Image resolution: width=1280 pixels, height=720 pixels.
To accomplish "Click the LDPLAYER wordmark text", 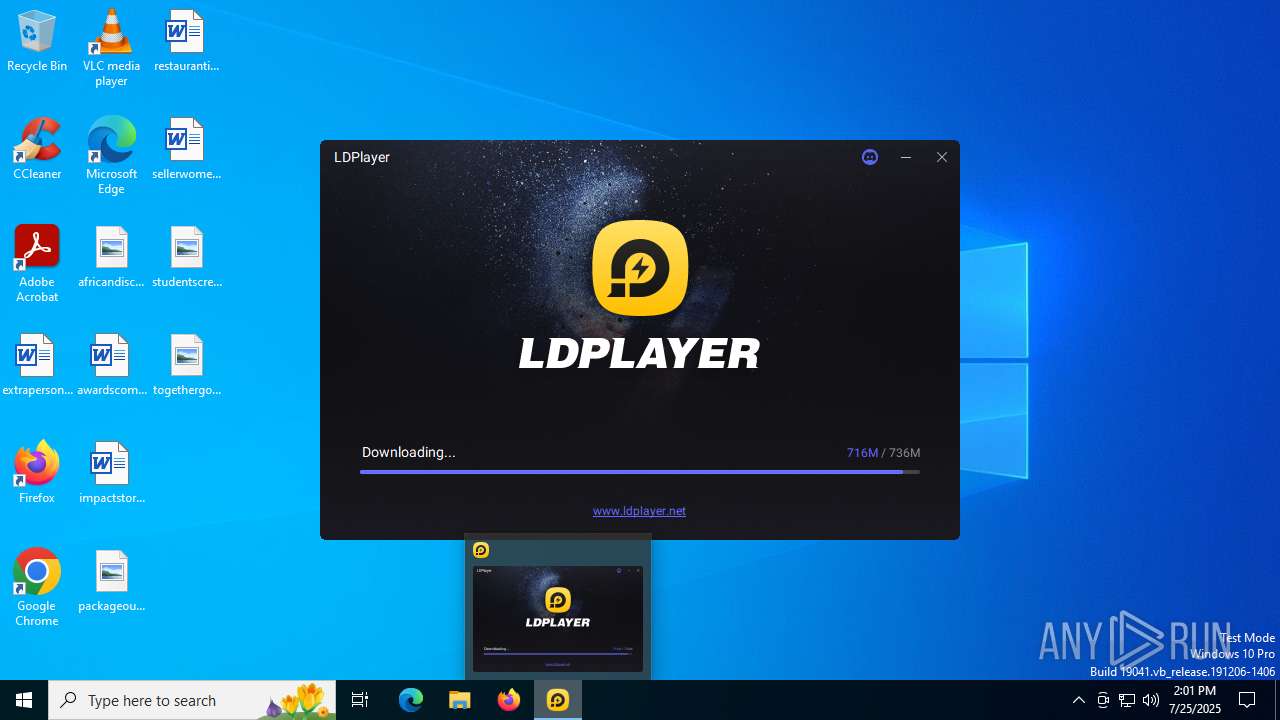I will point(639,353).
